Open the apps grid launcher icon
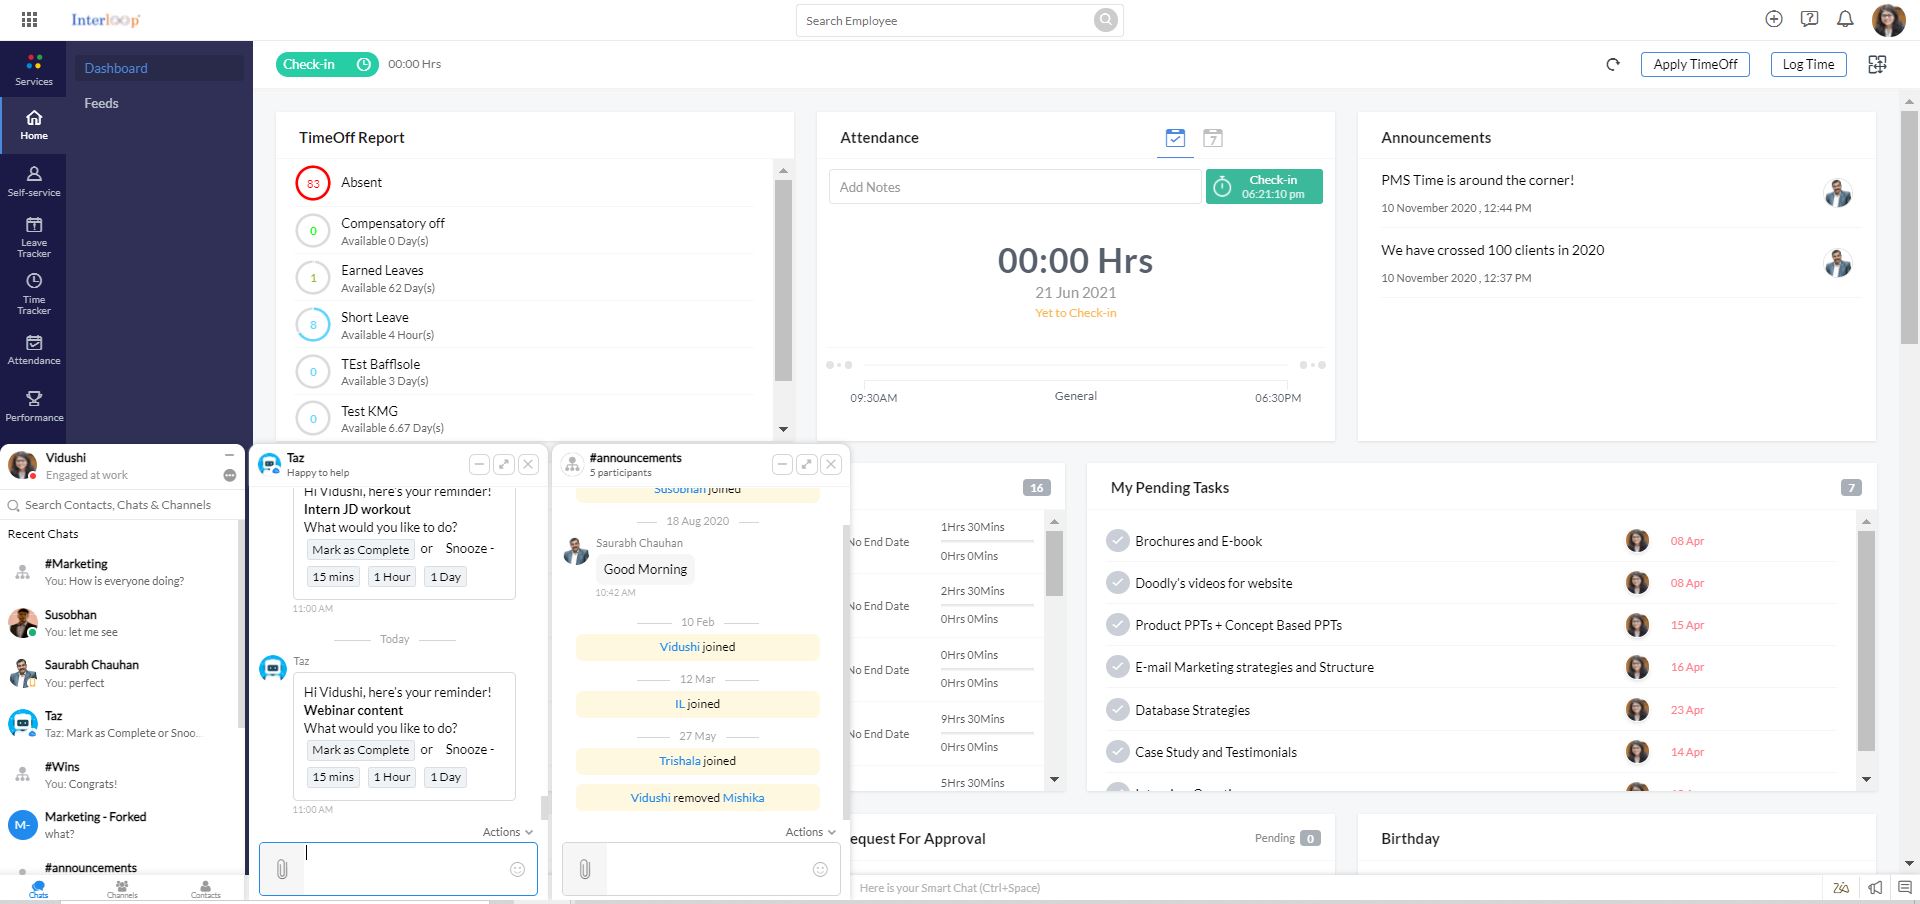Screen dimensions: 1920x904 pos(29,20)
